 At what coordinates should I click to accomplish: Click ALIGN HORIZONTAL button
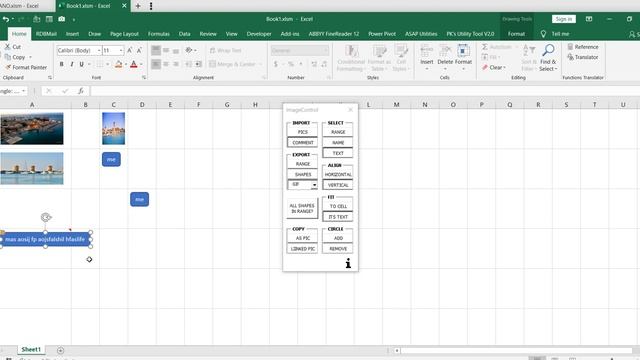pos(338,174)
